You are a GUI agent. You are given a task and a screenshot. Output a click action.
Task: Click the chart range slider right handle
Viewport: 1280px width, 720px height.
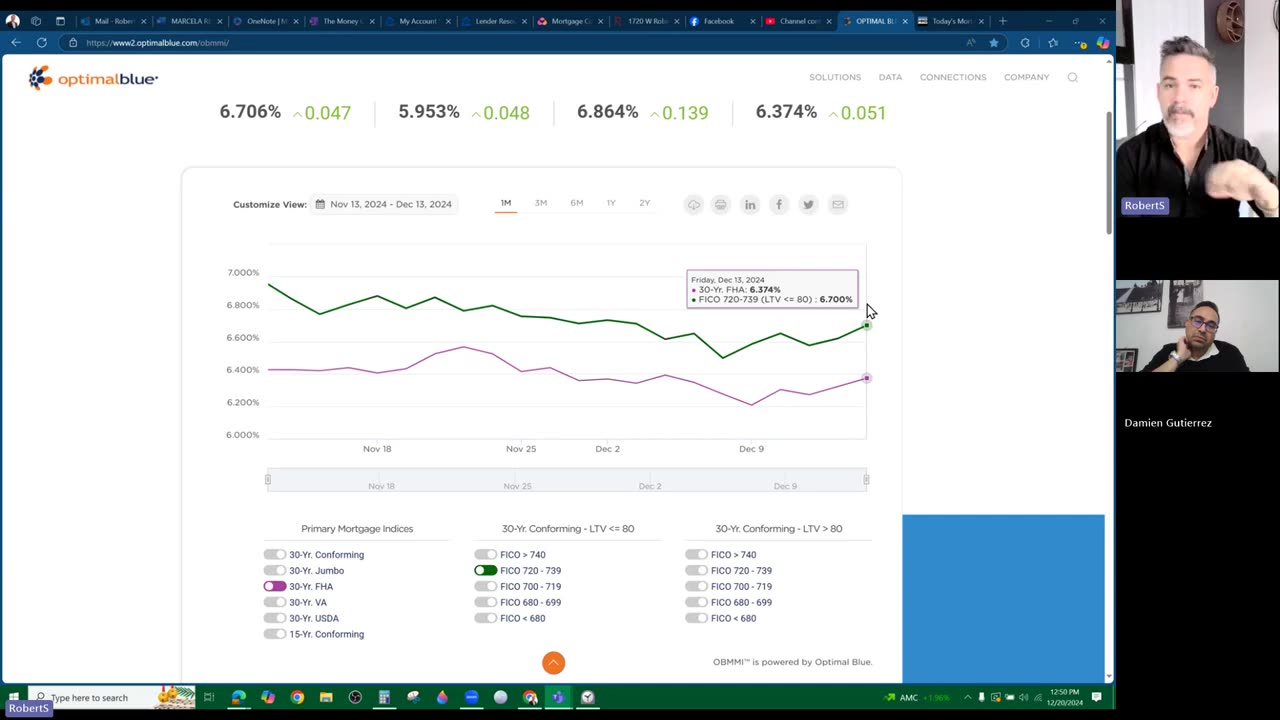tap(866, 480)
